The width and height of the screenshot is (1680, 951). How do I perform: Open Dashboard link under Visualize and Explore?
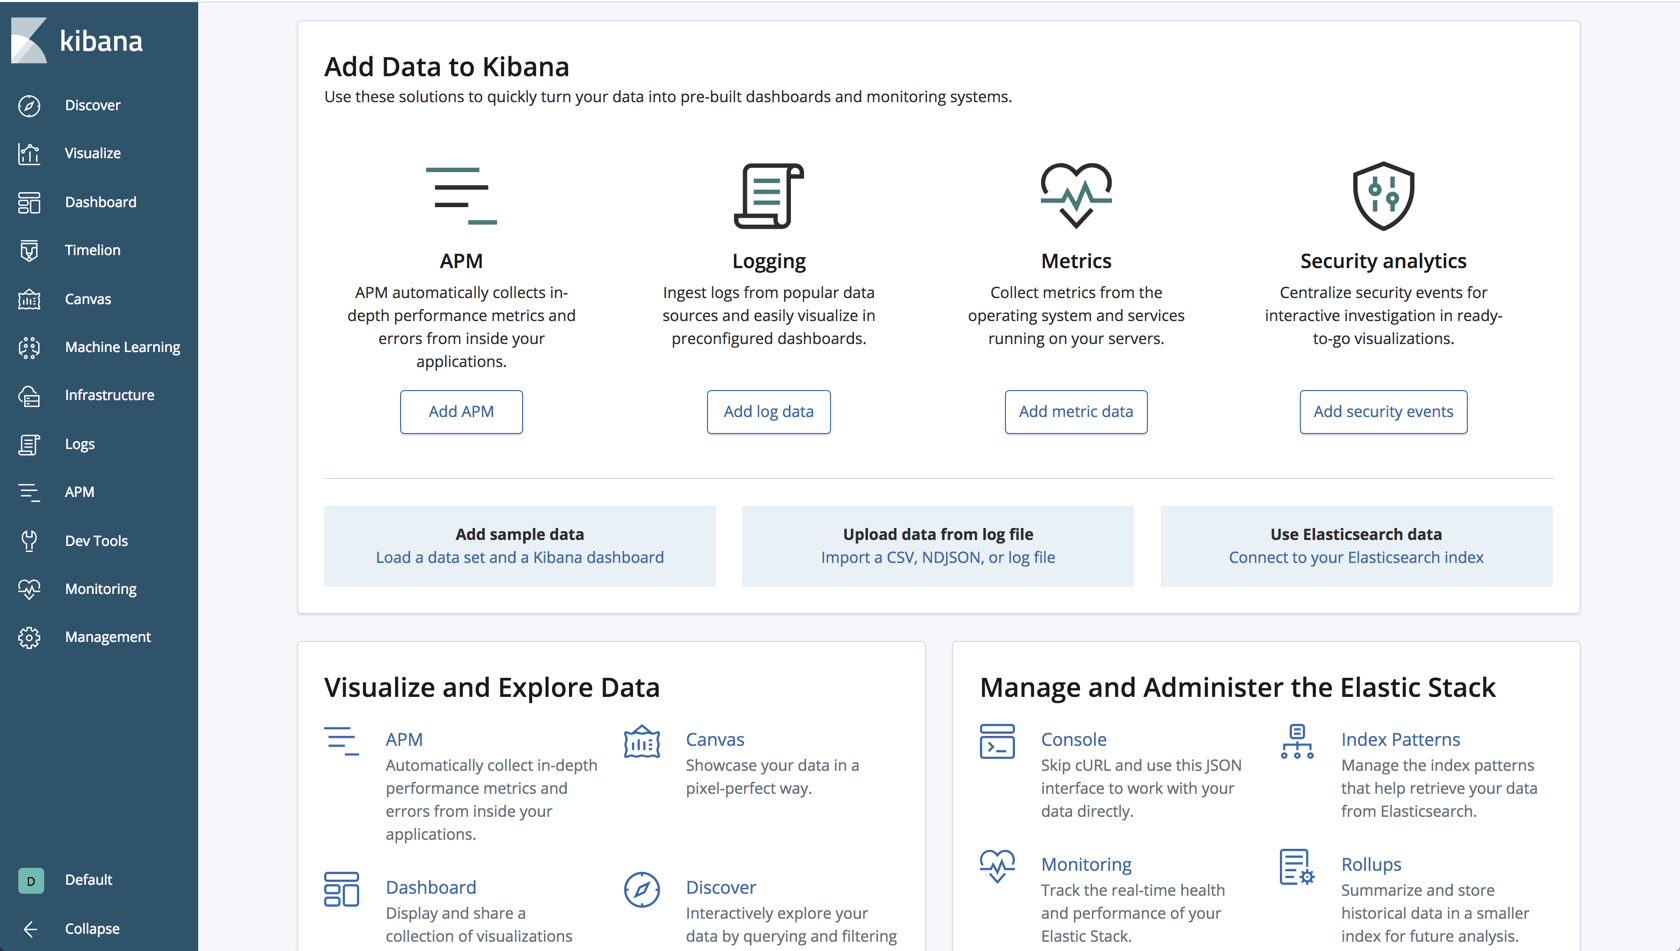point(431,888)
